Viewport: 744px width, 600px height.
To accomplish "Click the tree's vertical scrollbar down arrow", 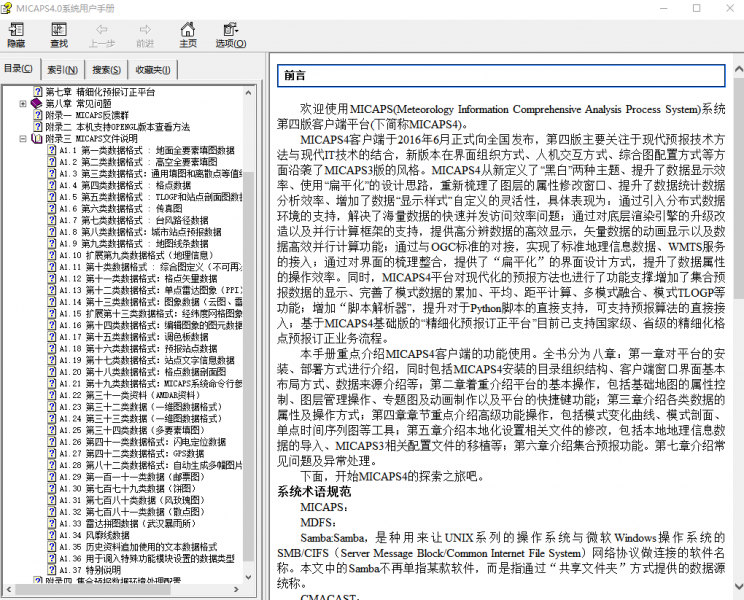I will tap(249, 578).
